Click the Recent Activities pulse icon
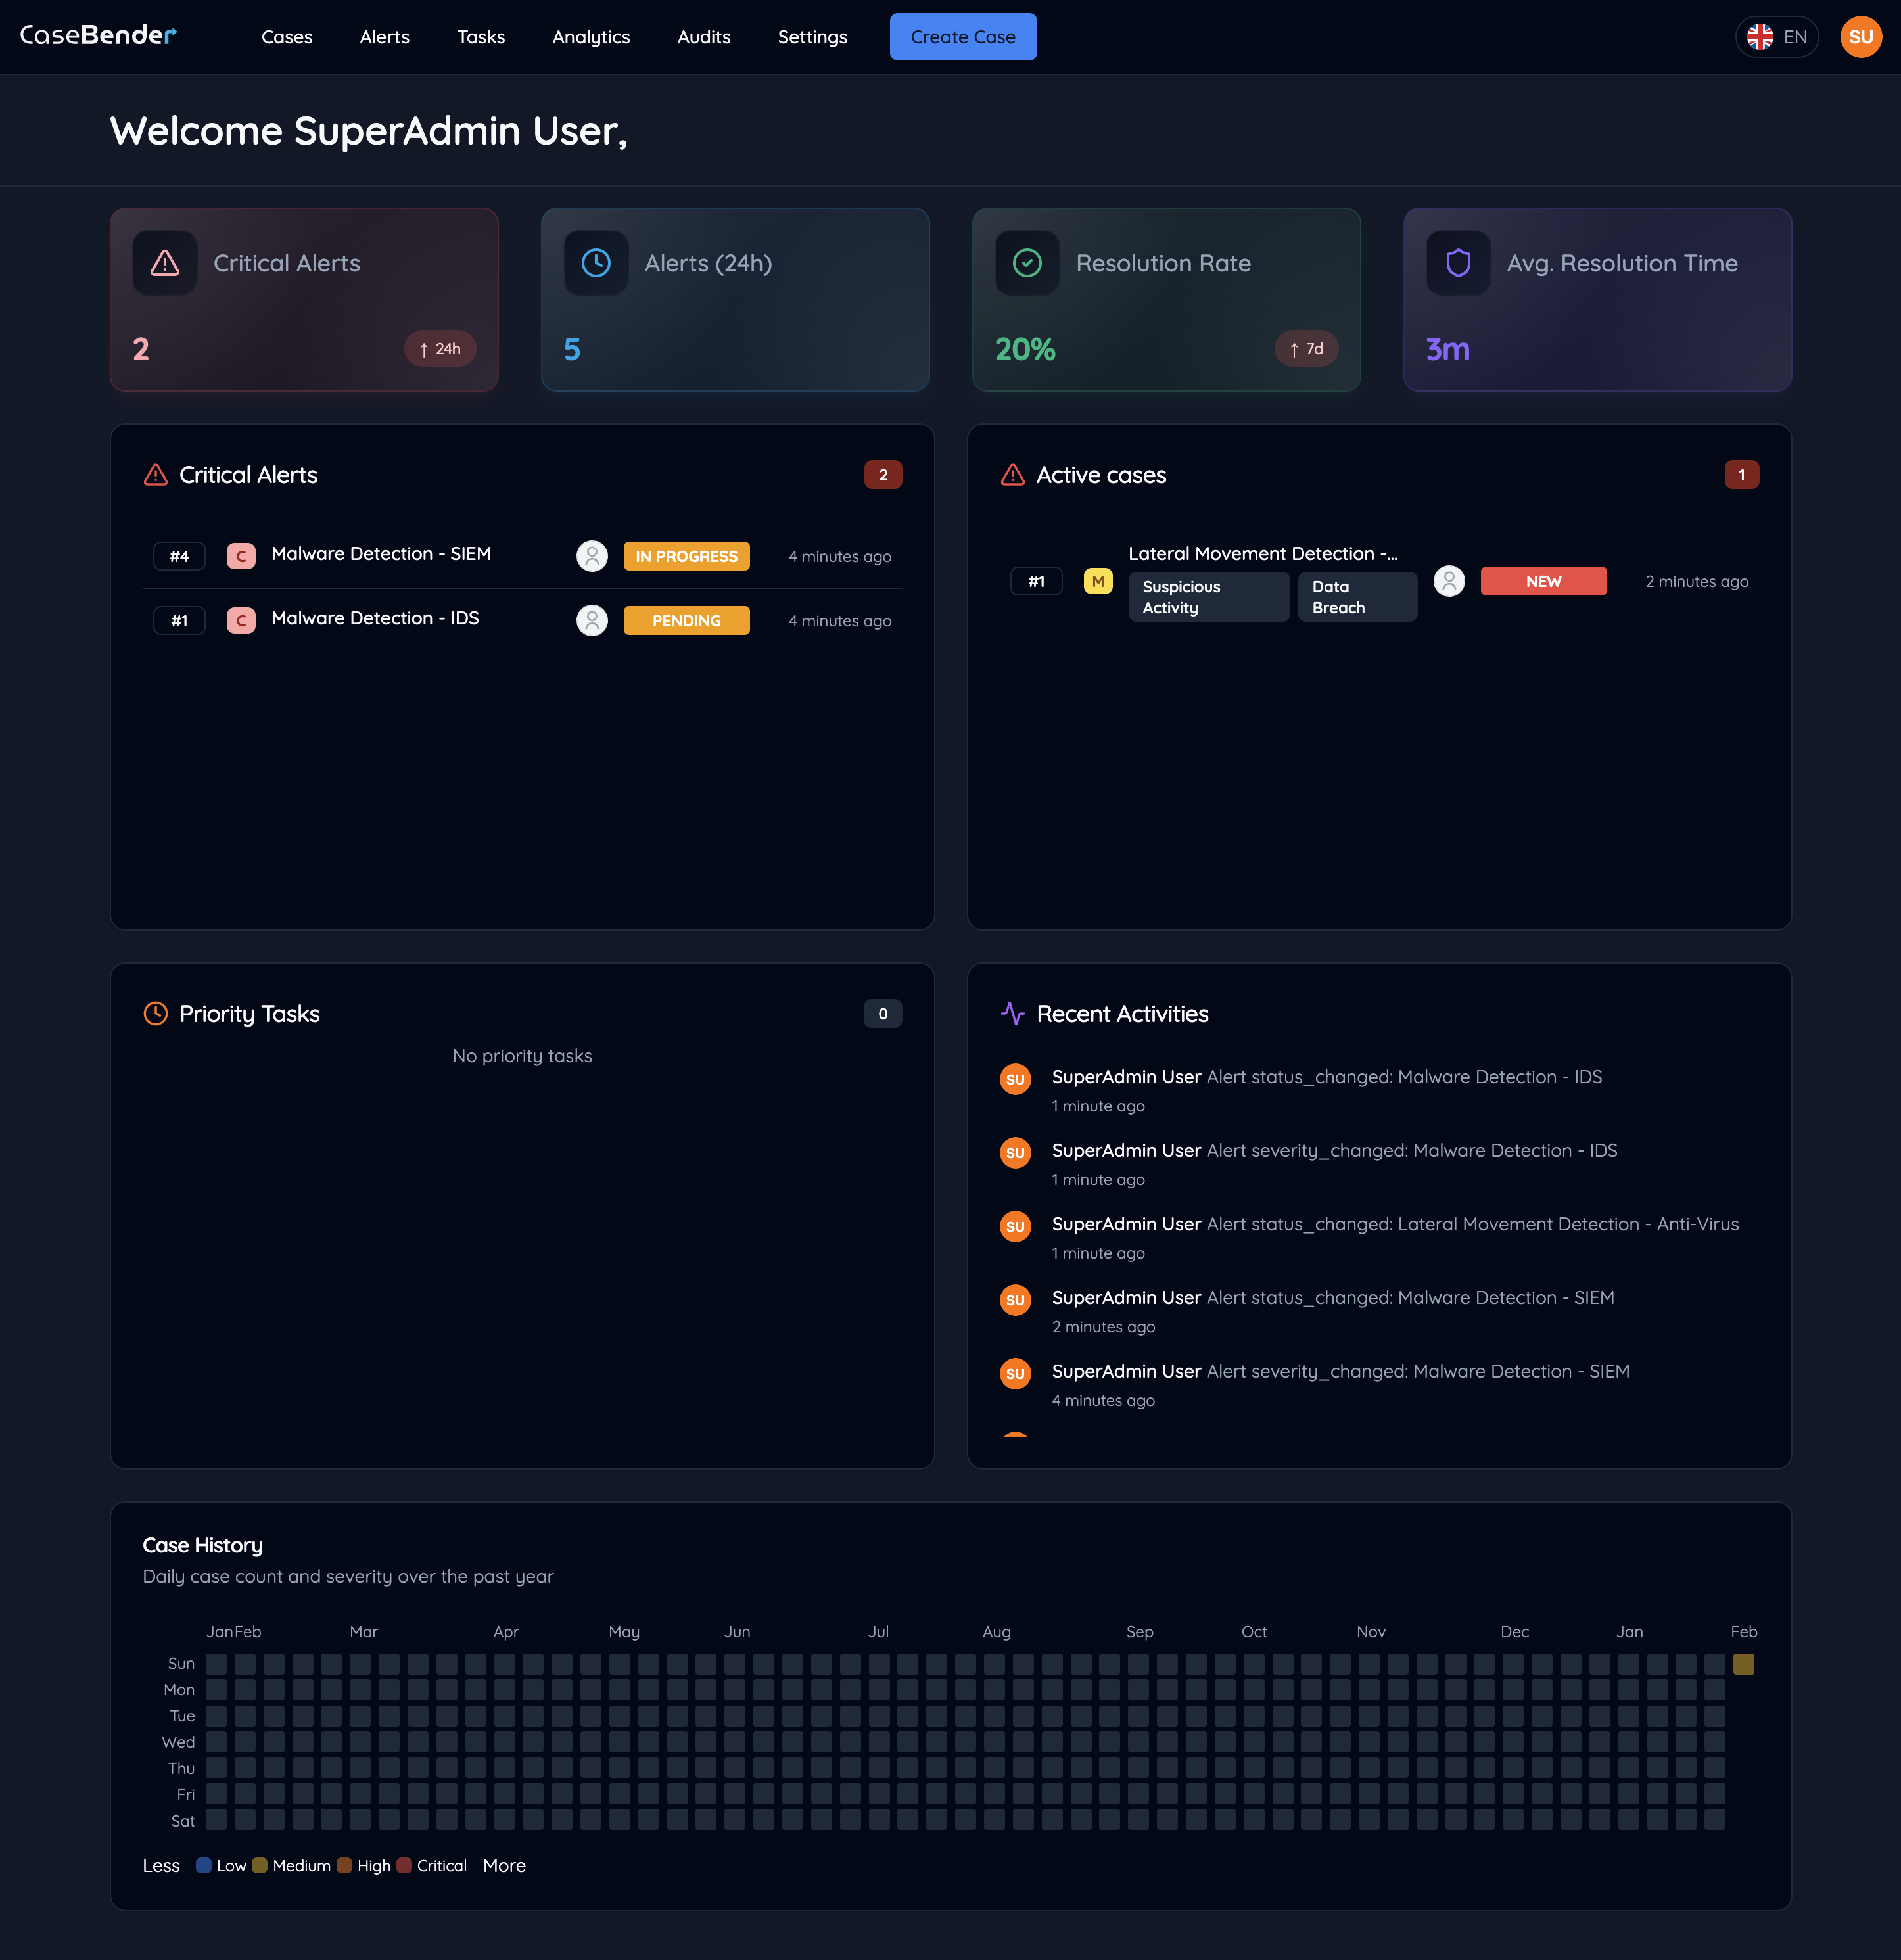The width and height of the screenshot is (1901, 1960). [x=1012, y=1014]
